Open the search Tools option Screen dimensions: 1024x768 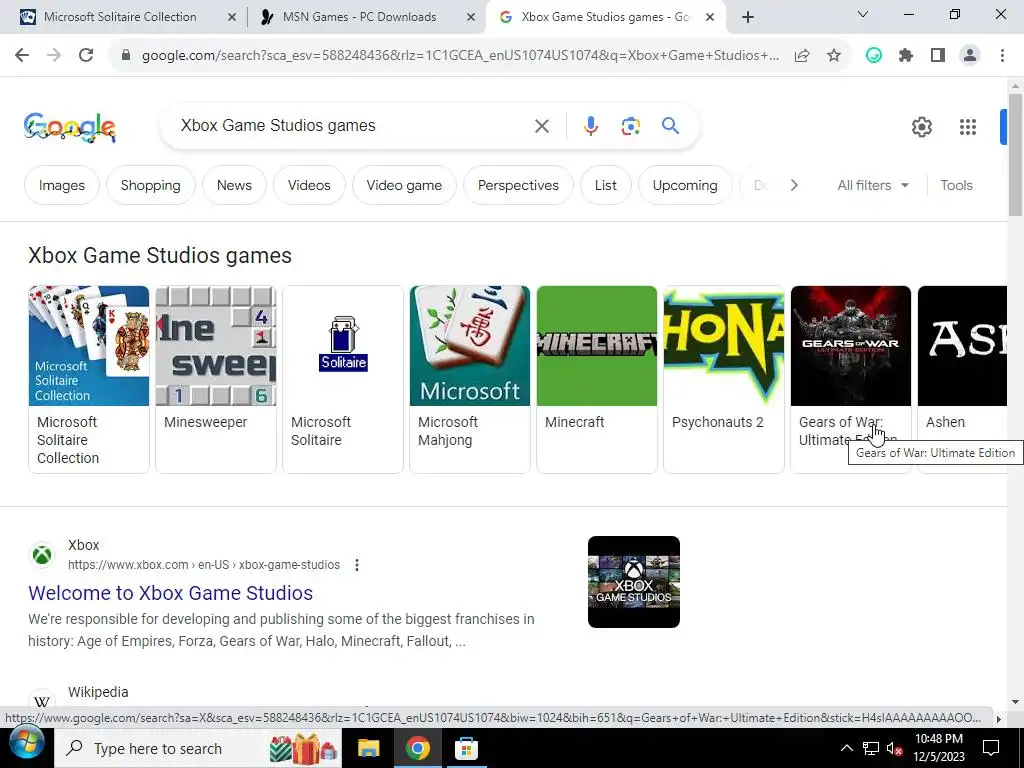[957, 185]
